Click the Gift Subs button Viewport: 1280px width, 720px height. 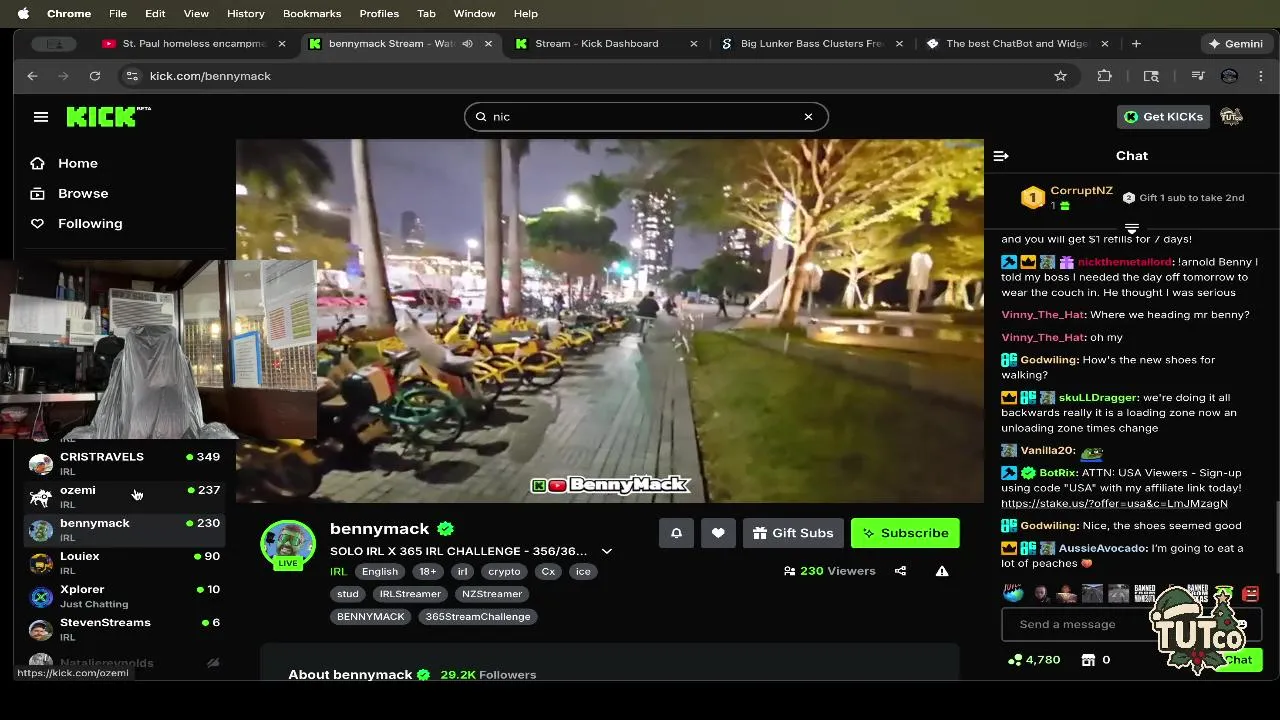[793, 533]
